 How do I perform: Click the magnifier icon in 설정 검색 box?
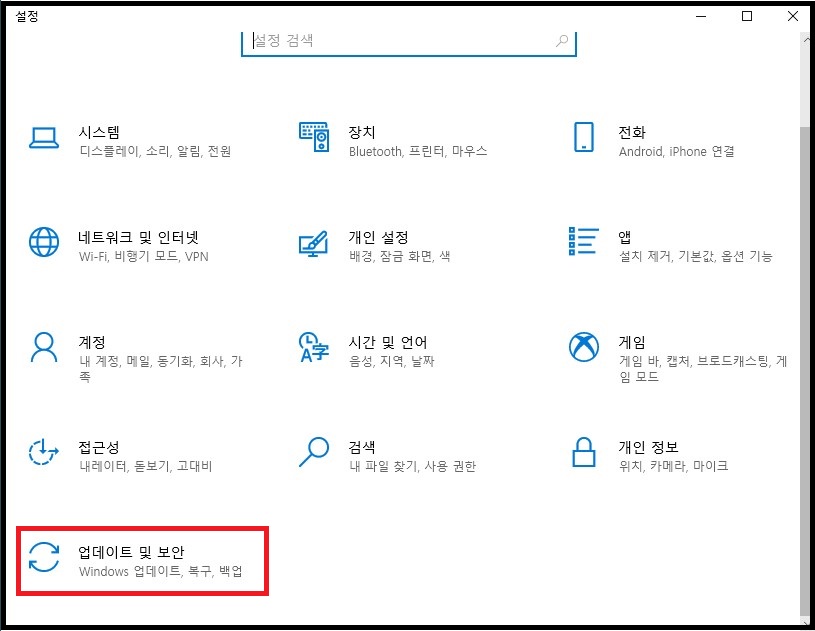pyautogui.click(x=562, y=41)
